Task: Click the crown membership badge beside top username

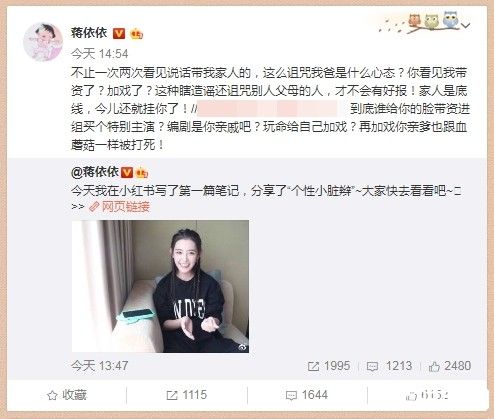Action: (136, 34)
